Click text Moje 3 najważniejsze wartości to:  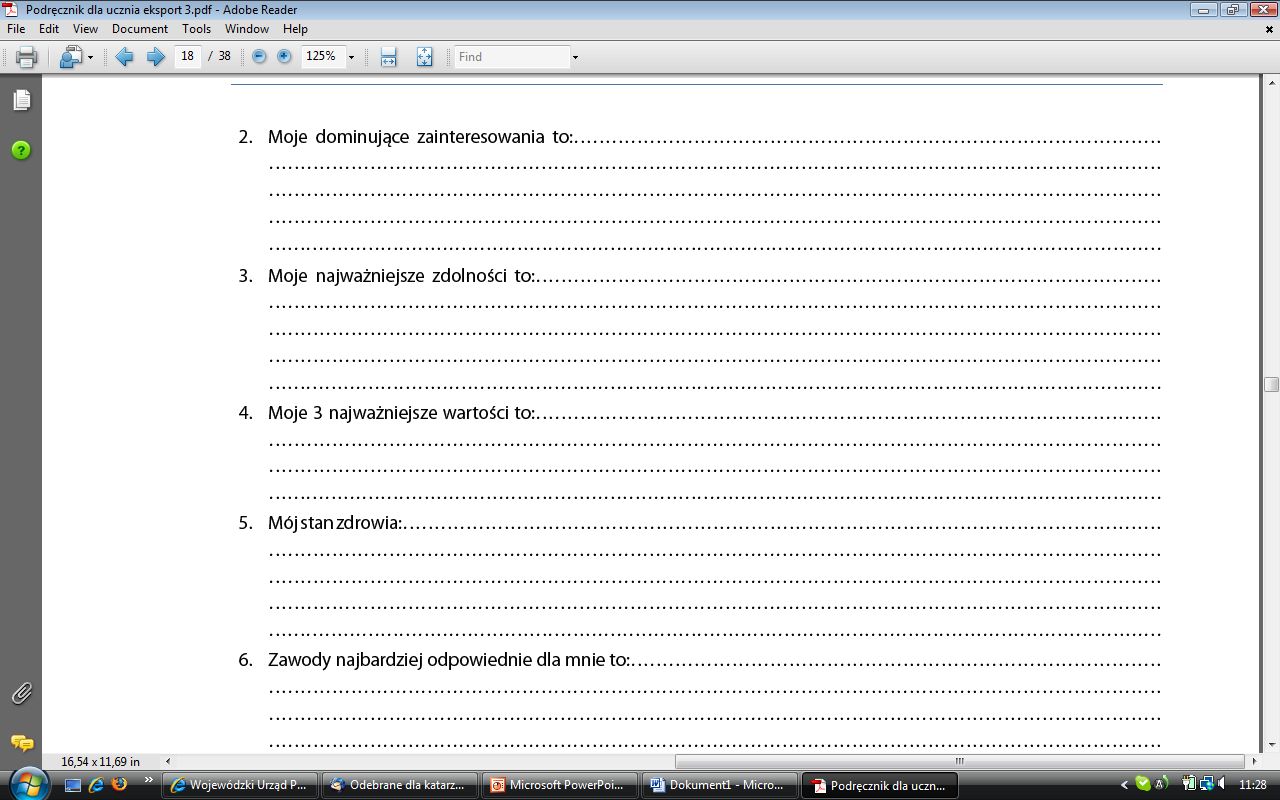pos(402,413)
